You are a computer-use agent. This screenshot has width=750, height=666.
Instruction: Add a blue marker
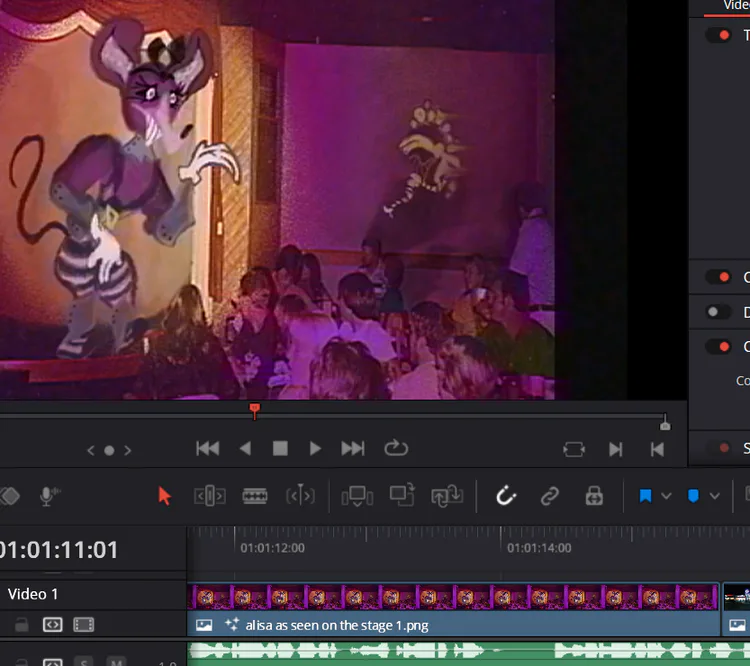(x=693, y=496)
